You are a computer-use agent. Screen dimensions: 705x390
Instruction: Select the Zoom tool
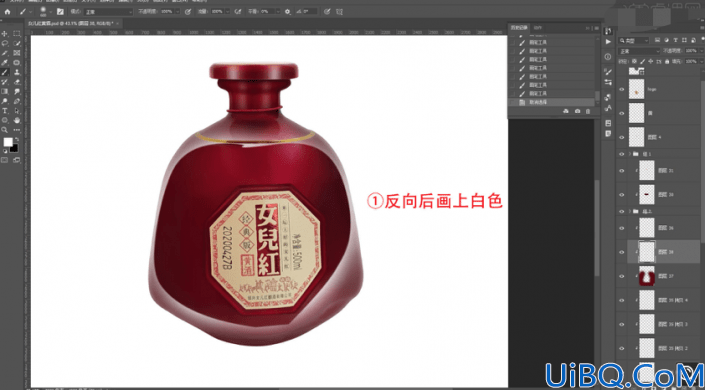[5, 130]
